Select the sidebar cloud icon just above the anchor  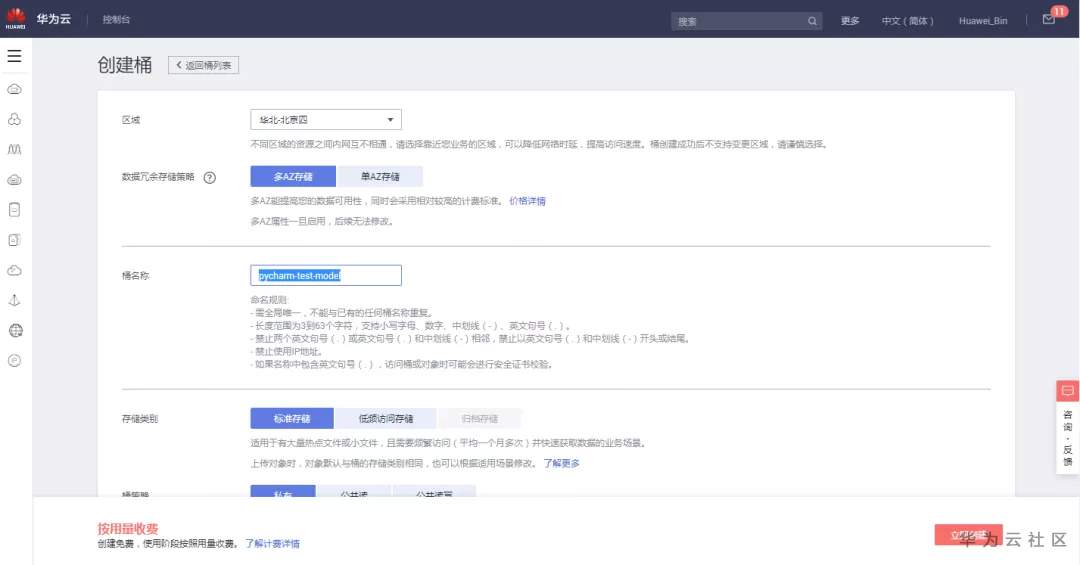coord(14,270)
